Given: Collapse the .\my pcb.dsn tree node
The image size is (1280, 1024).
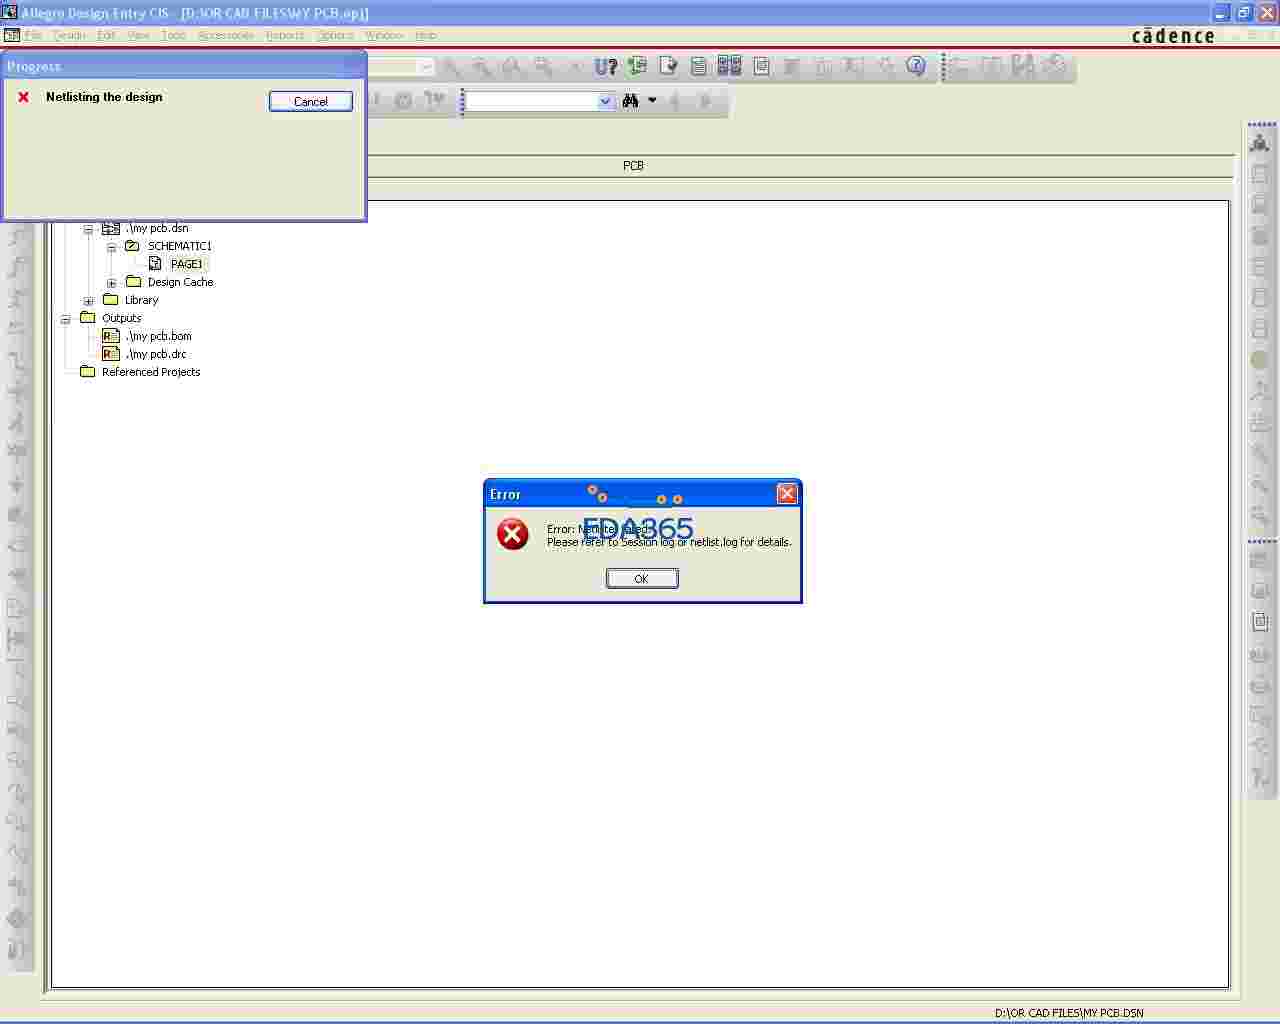Looking at the screenshot, I should (x=88, y=229).
